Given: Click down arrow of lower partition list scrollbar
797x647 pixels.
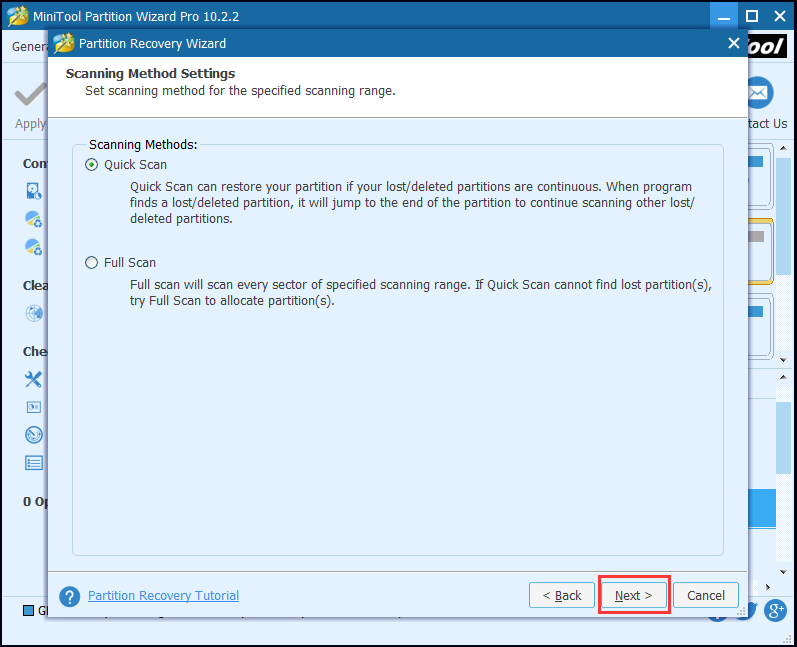Looking at the screenshot, I should click(783, 572).
